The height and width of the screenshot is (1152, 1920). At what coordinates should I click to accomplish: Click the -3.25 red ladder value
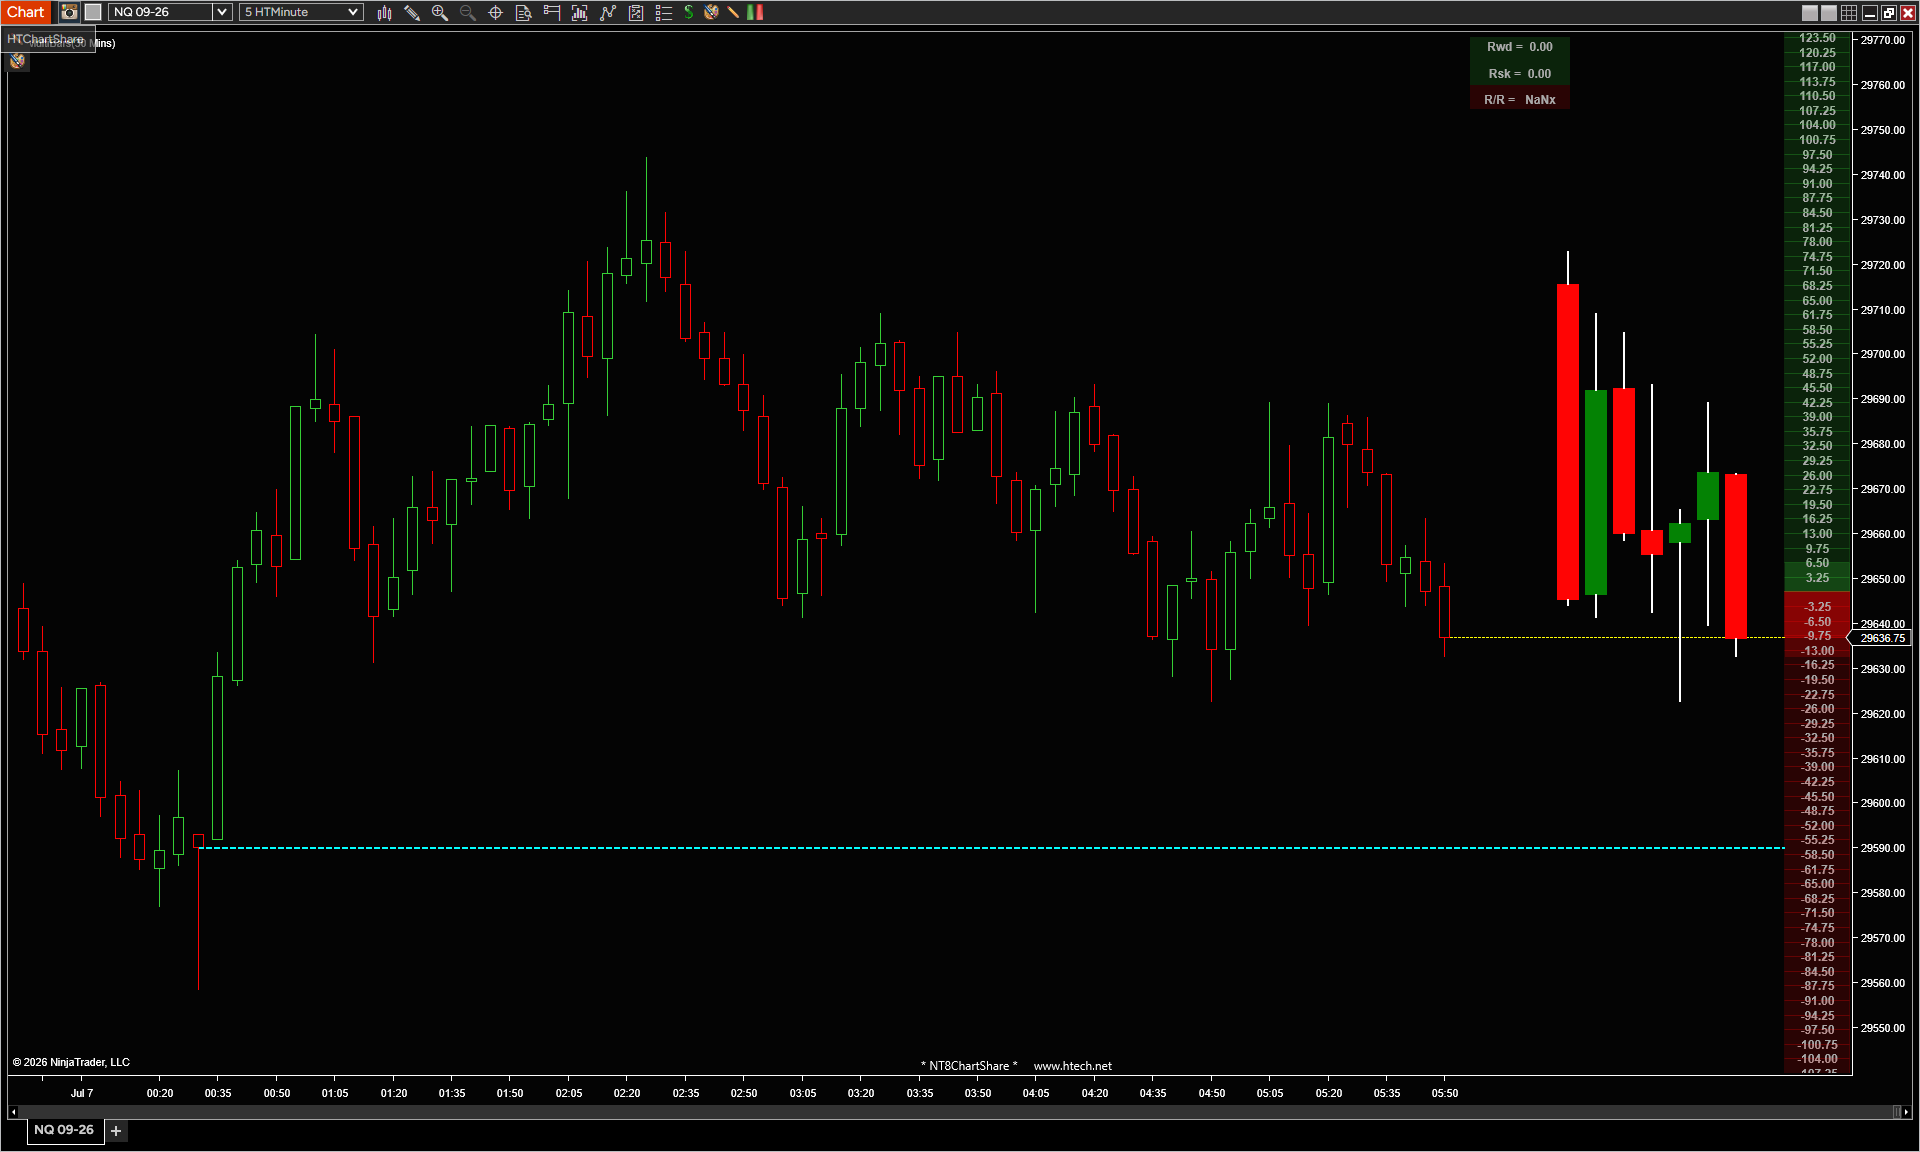pyautogui.click(x=1818, y=607)
